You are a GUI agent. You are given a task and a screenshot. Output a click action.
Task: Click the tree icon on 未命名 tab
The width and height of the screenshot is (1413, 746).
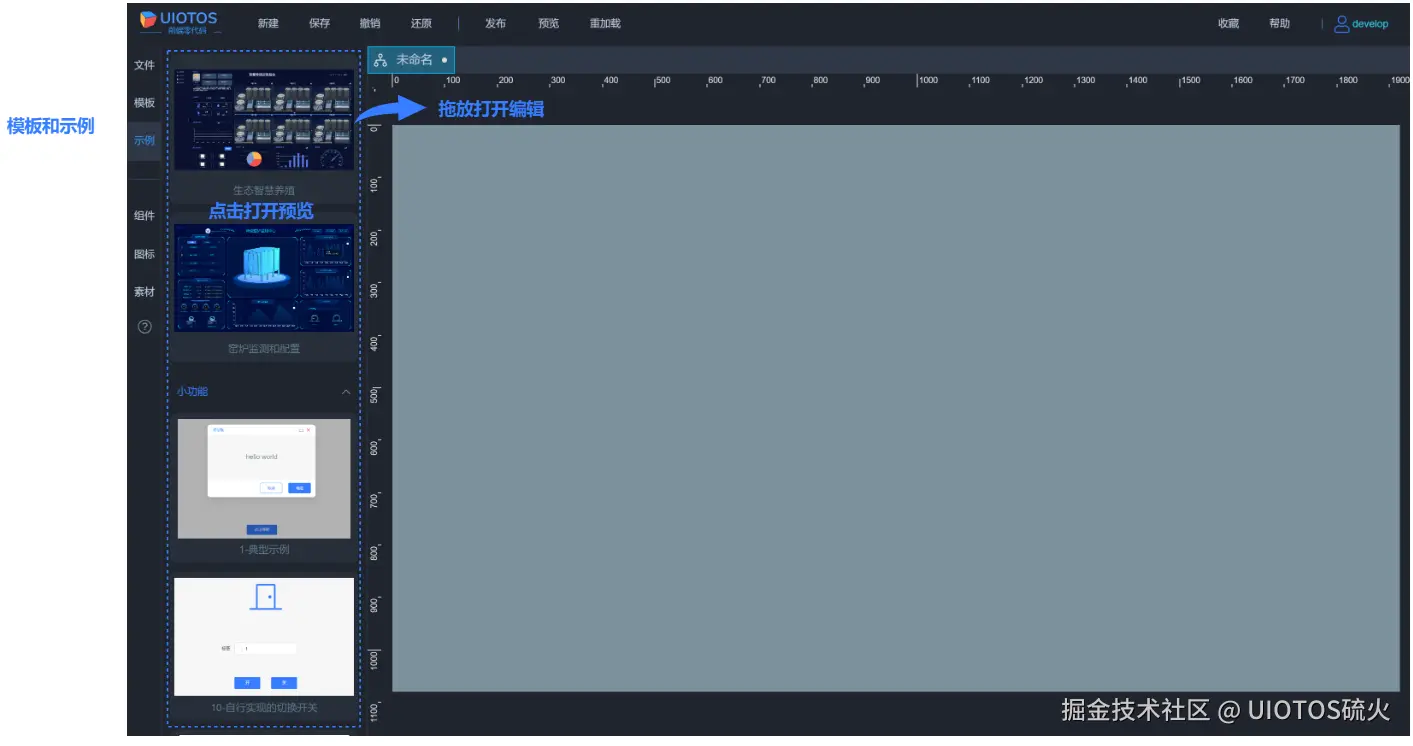point(380,60)
